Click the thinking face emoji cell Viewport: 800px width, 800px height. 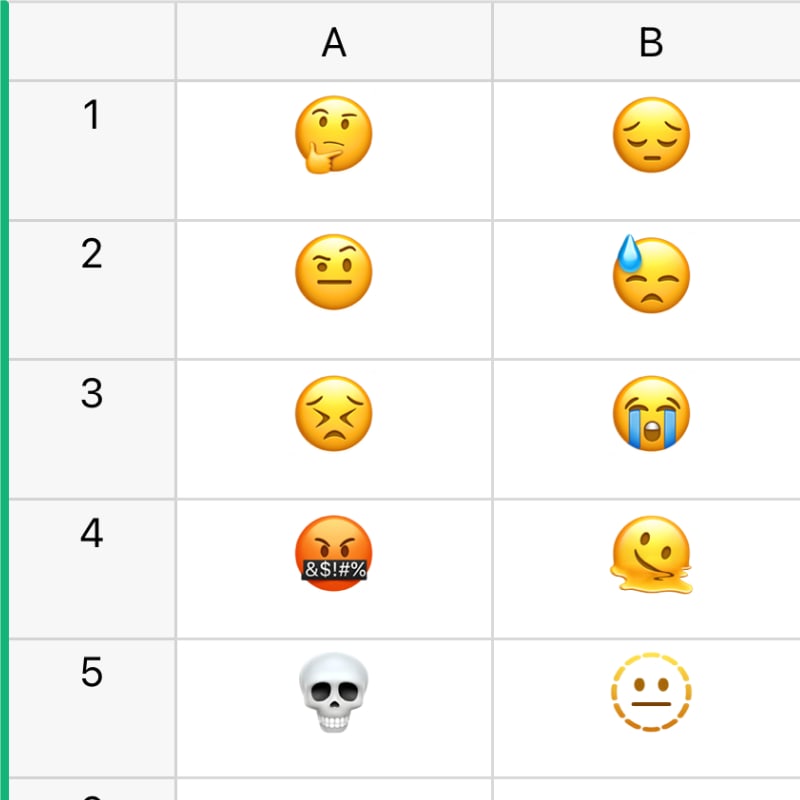click(333, 138)
